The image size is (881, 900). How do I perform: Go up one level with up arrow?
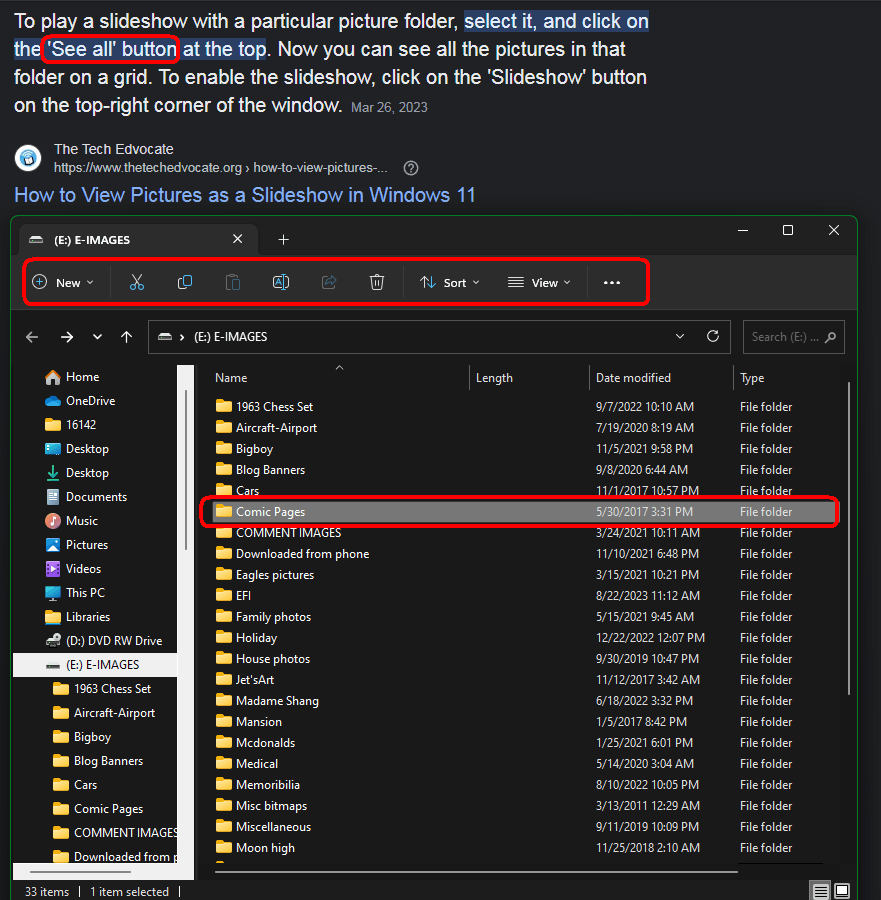[127, 337]
